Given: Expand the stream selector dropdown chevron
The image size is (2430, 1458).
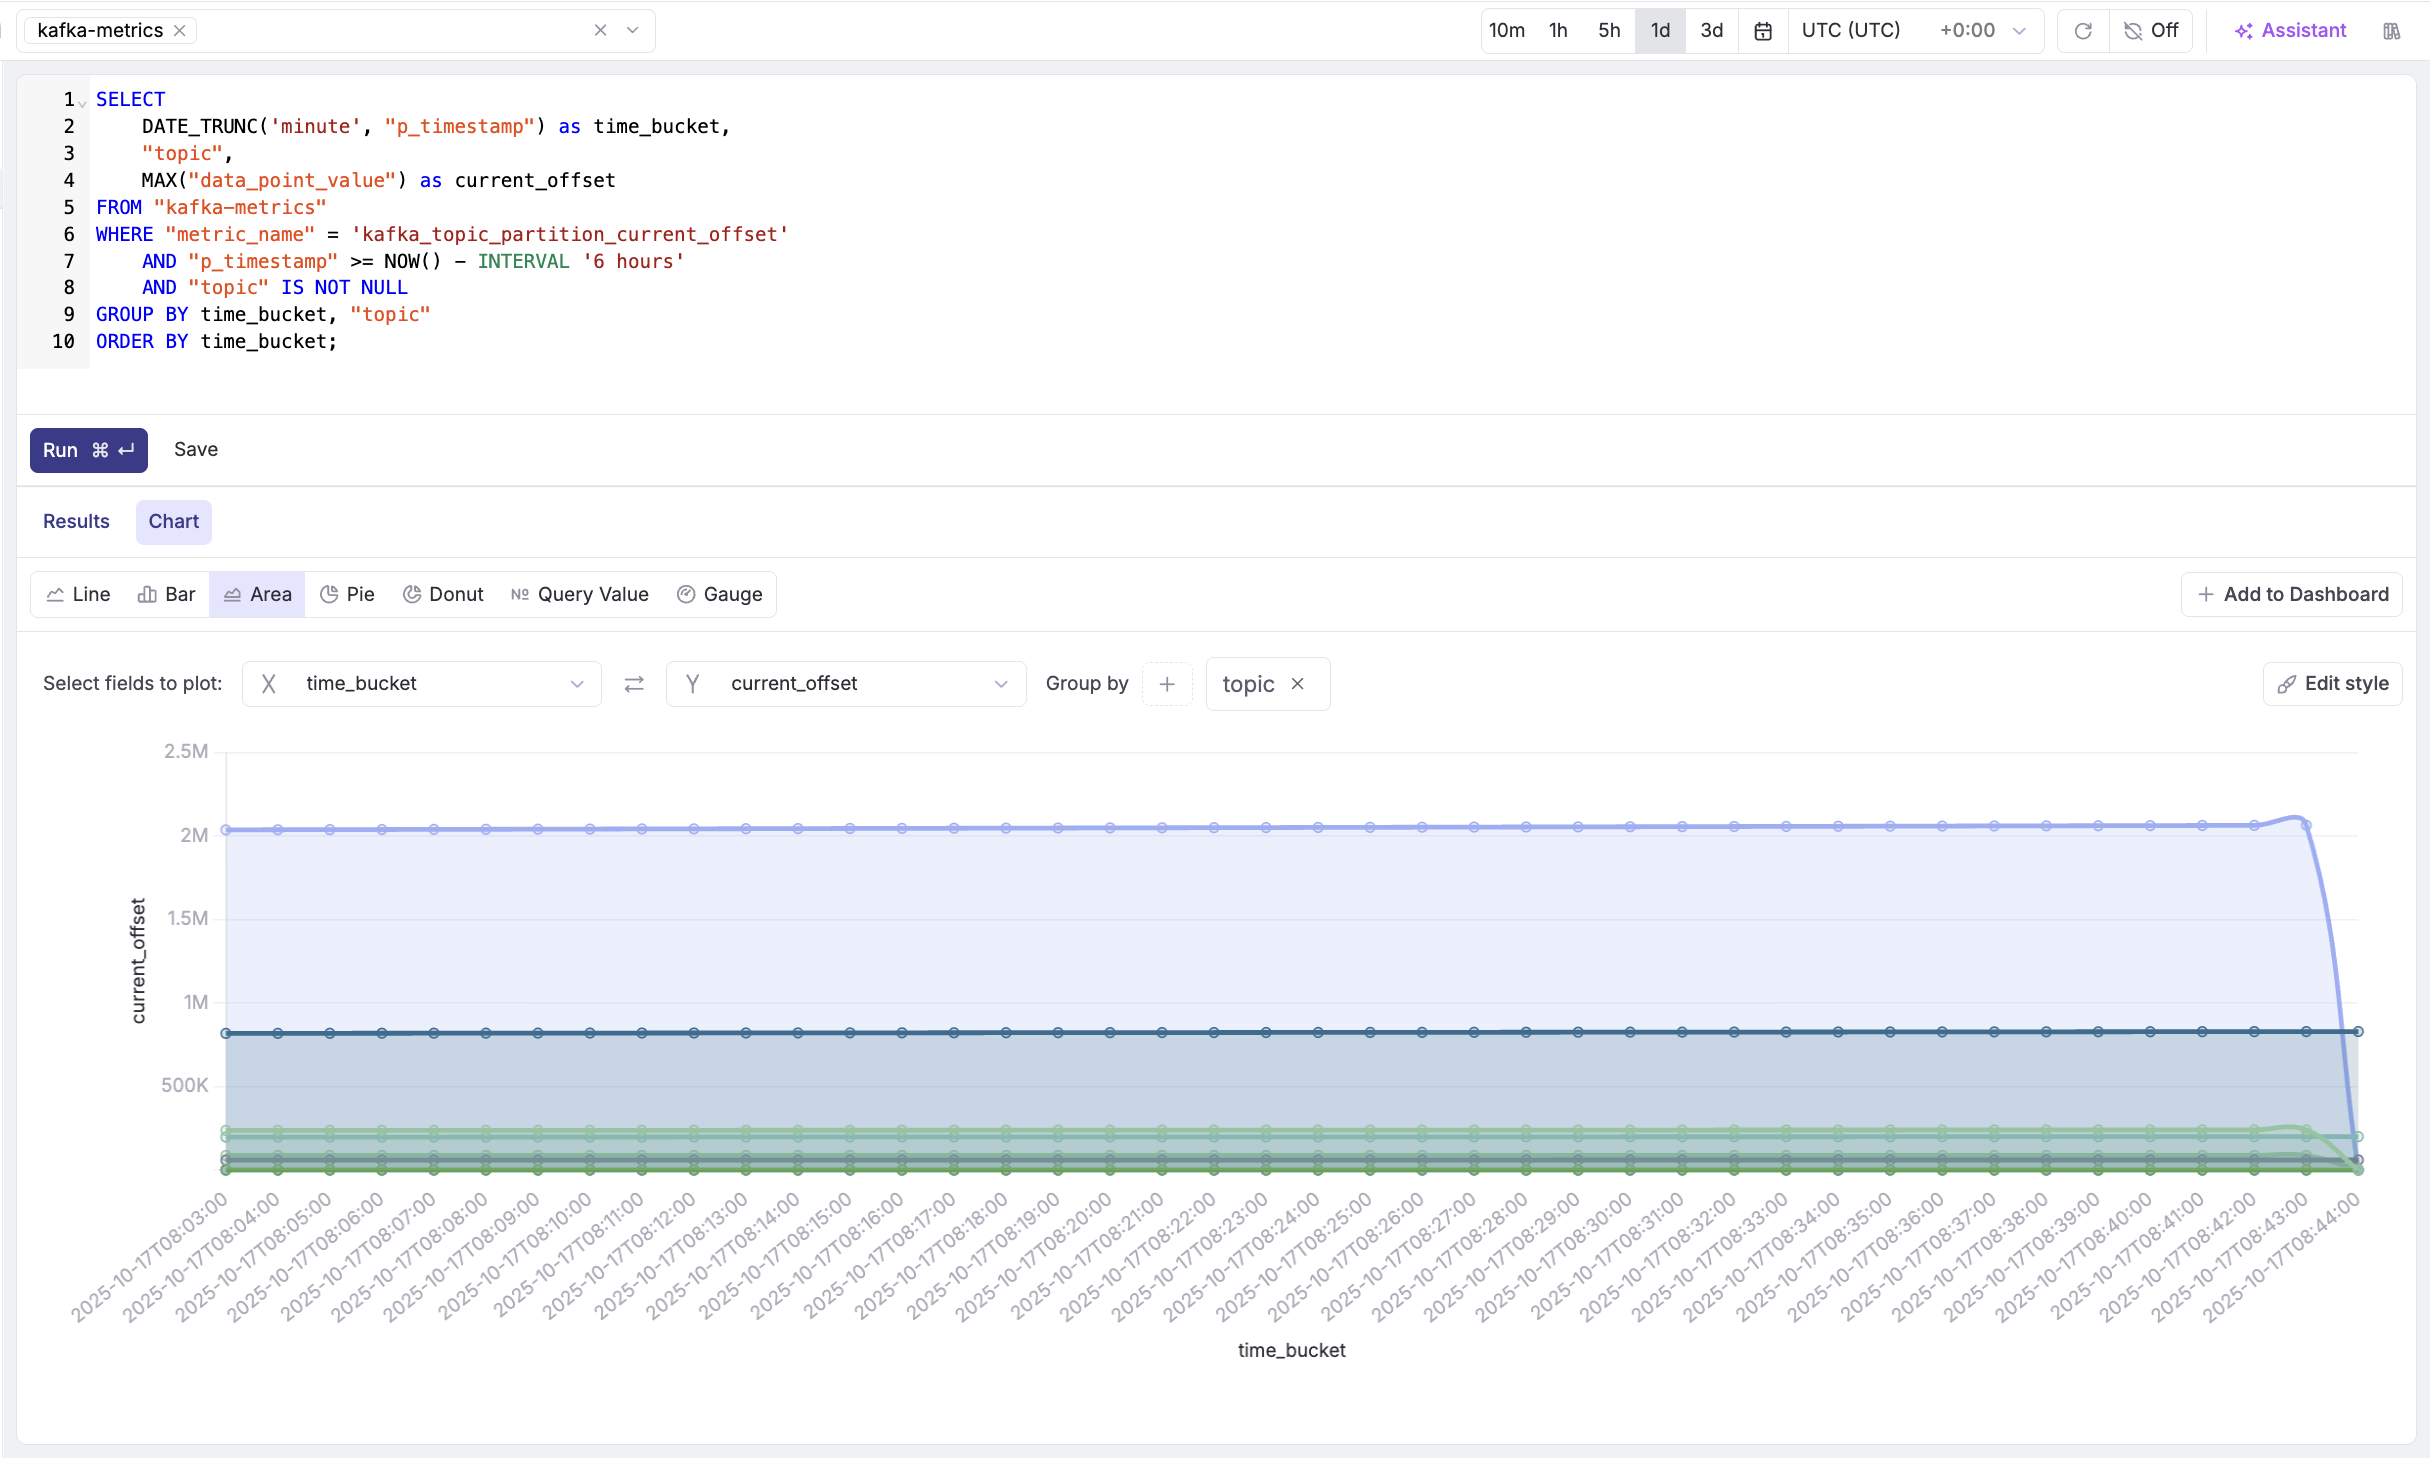Looking at the screenshot, I should click(x=633, y=30).
